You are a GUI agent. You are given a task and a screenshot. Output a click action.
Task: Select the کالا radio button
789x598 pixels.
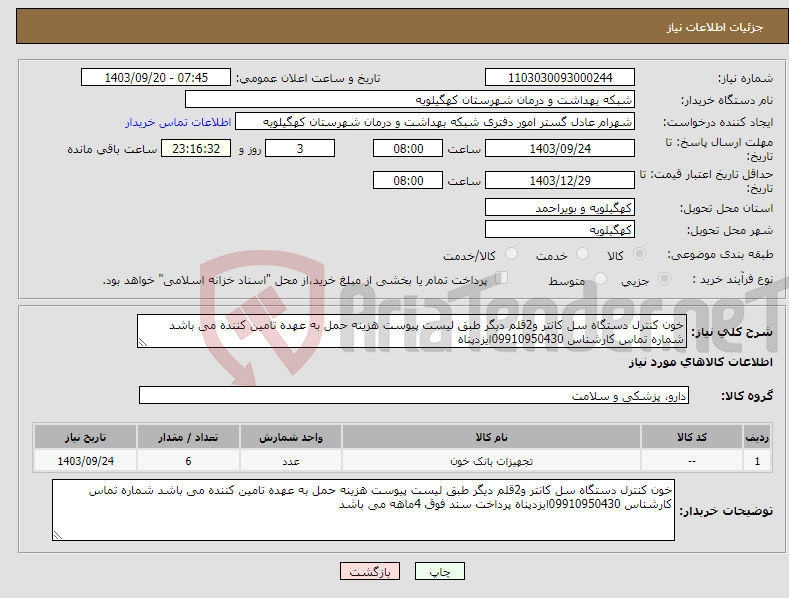click(x=639, y=254)
